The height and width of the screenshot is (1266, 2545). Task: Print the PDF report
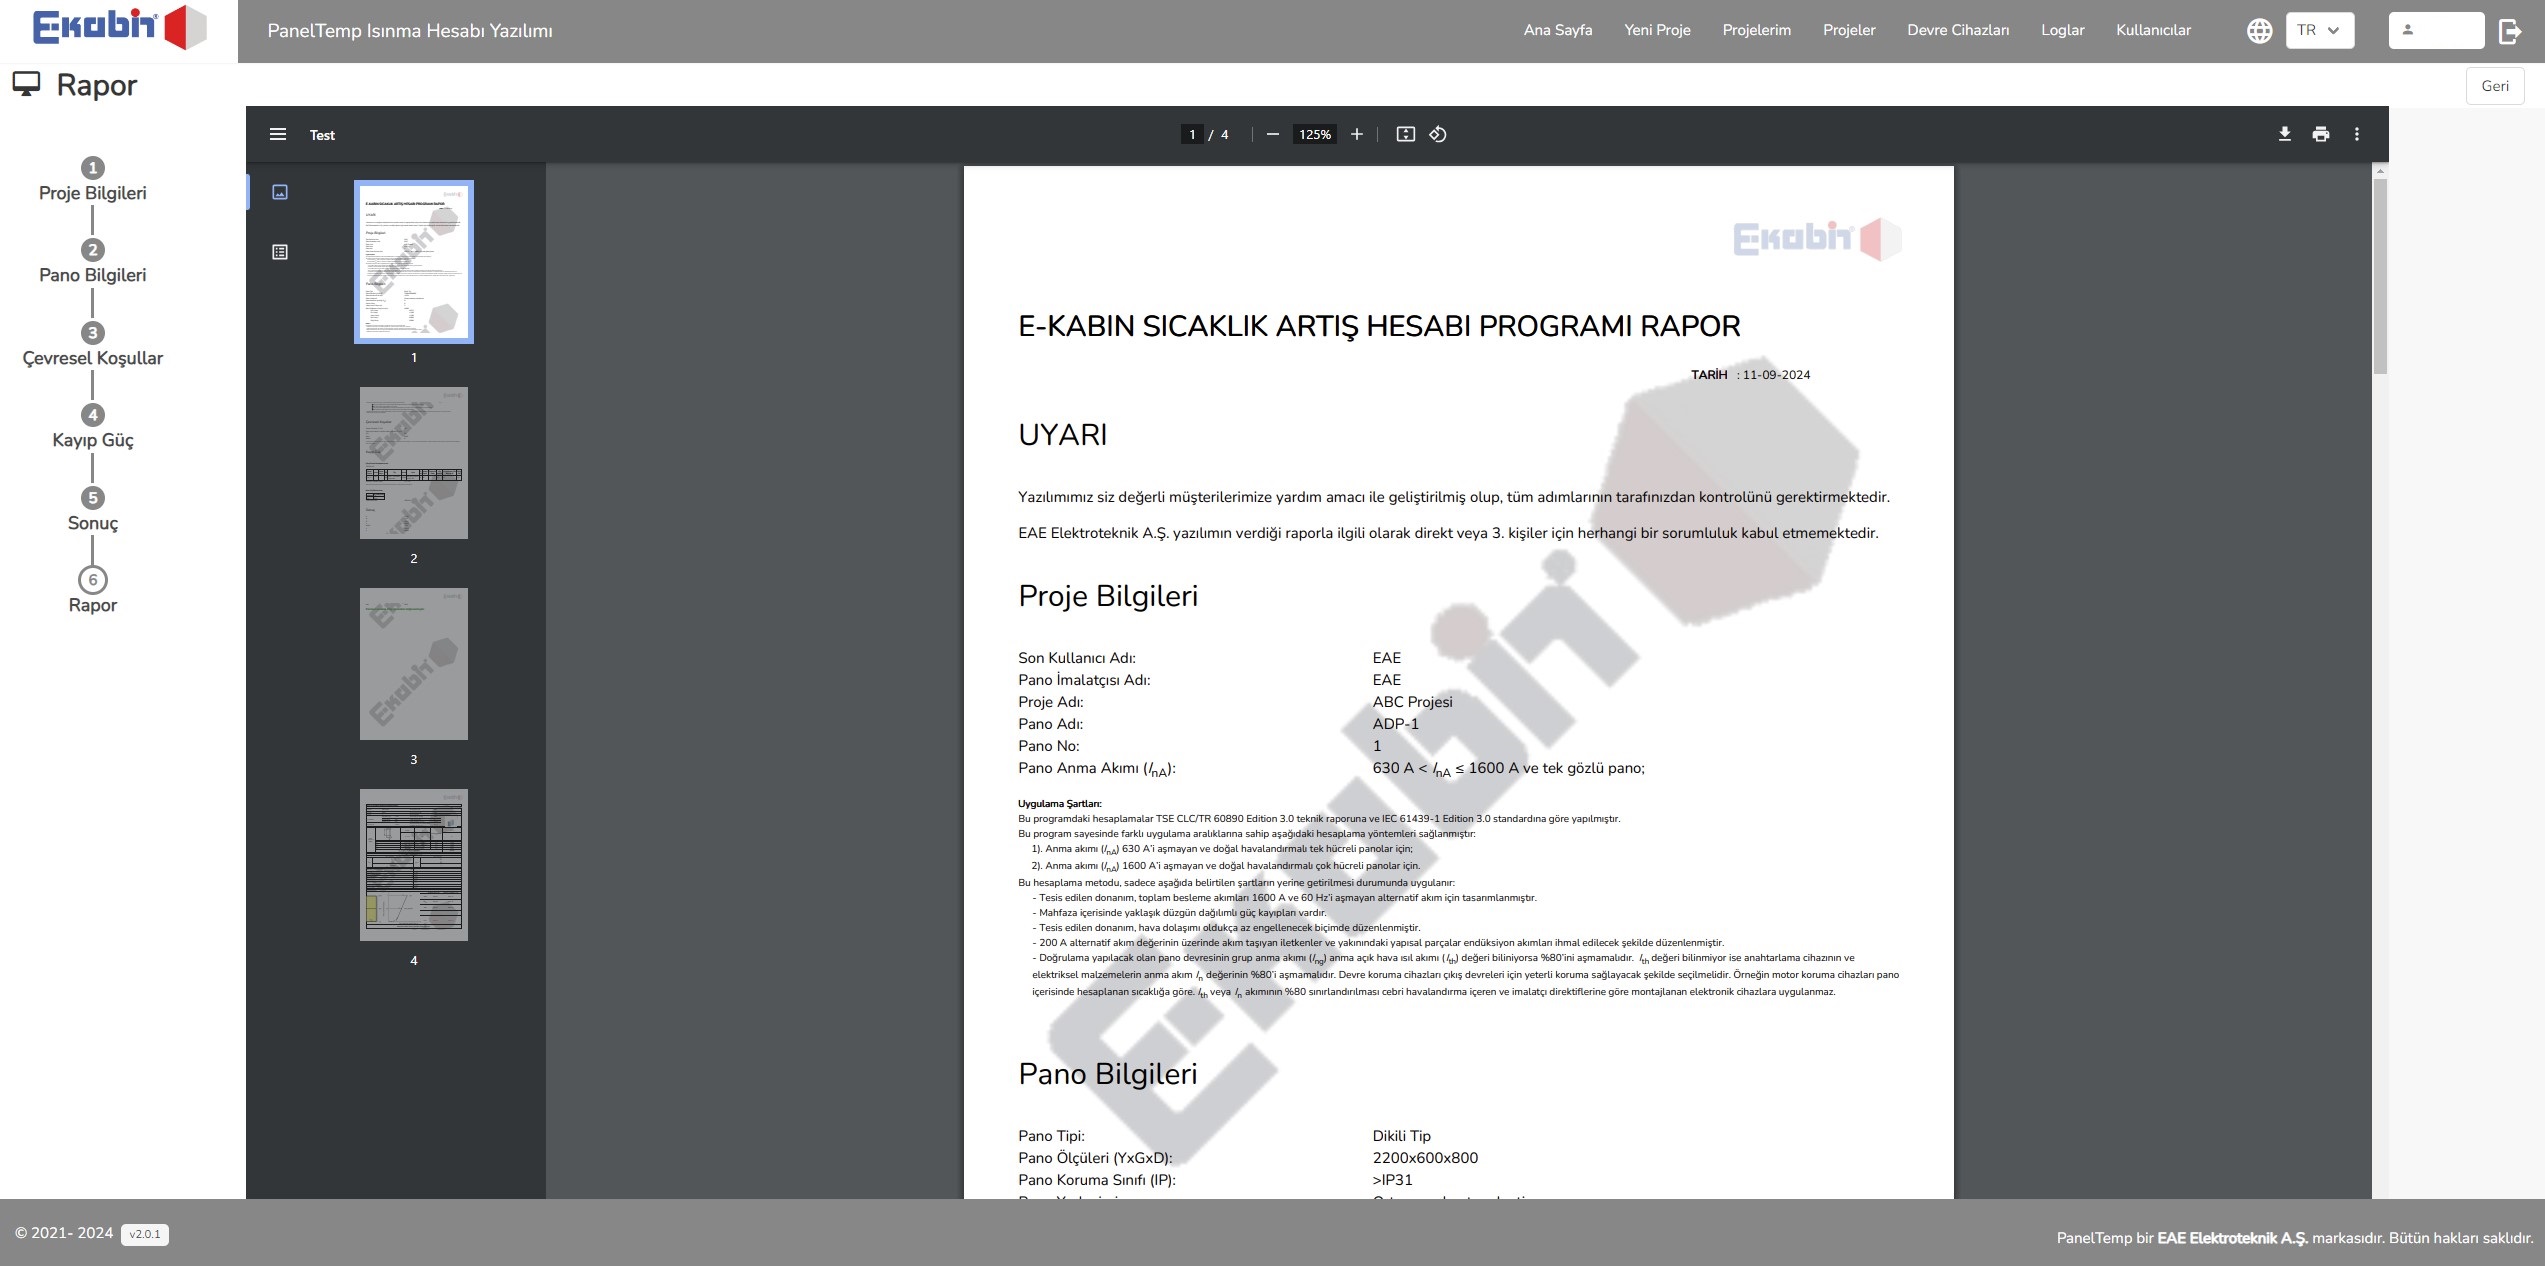coord(2321,134)
